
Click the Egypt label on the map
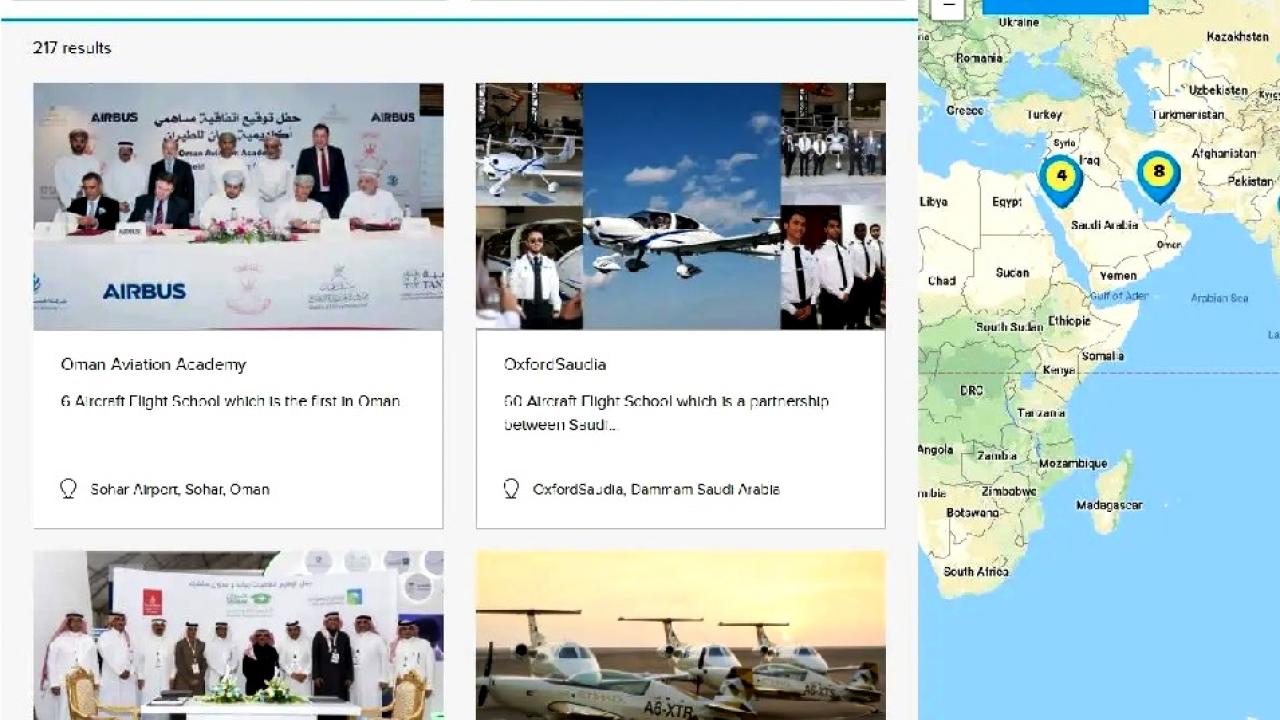[x=1007, y=201]
